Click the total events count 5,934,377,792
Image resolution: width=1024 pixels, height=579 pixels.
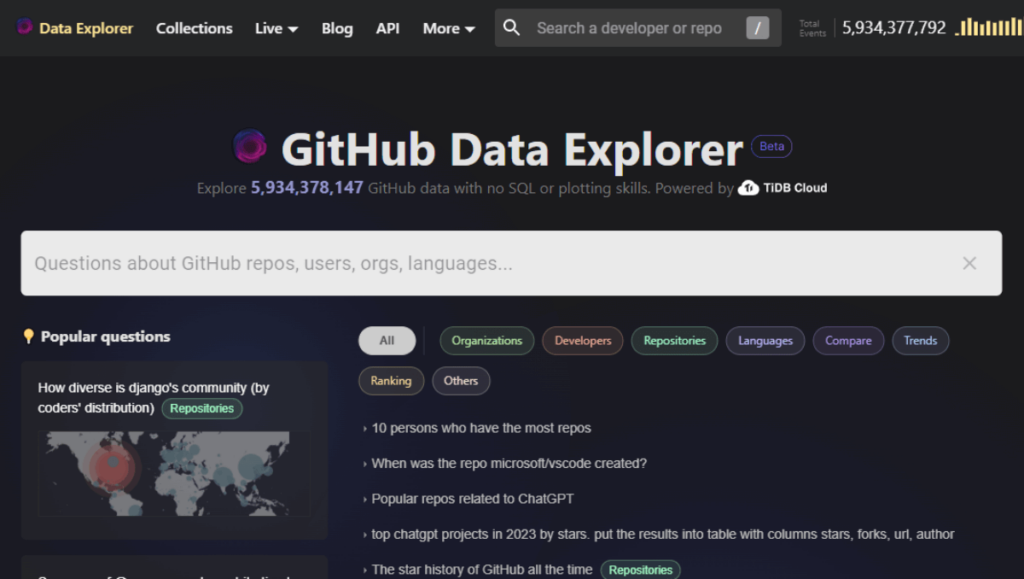click(x=893, y=28)
